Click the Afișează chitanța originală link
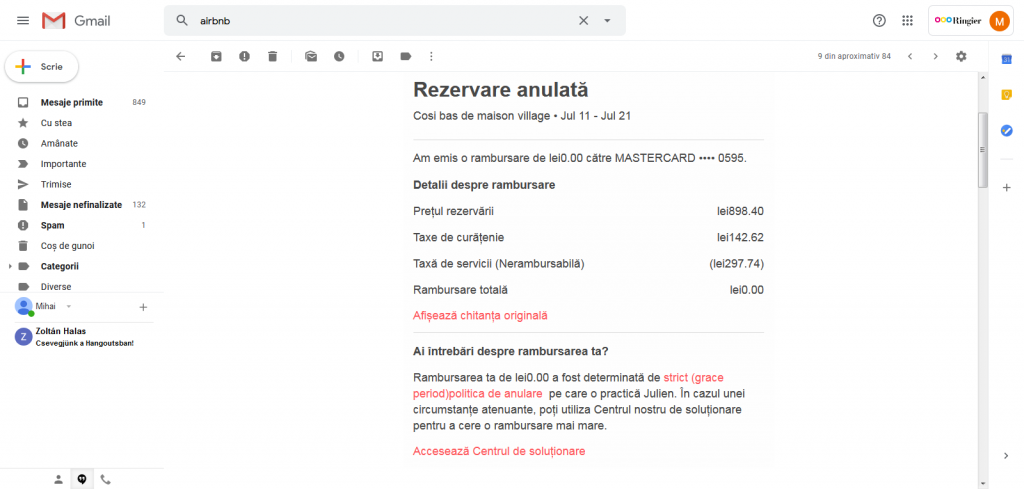This screenshot has height=489, width=1024. [x=480, y=315]
